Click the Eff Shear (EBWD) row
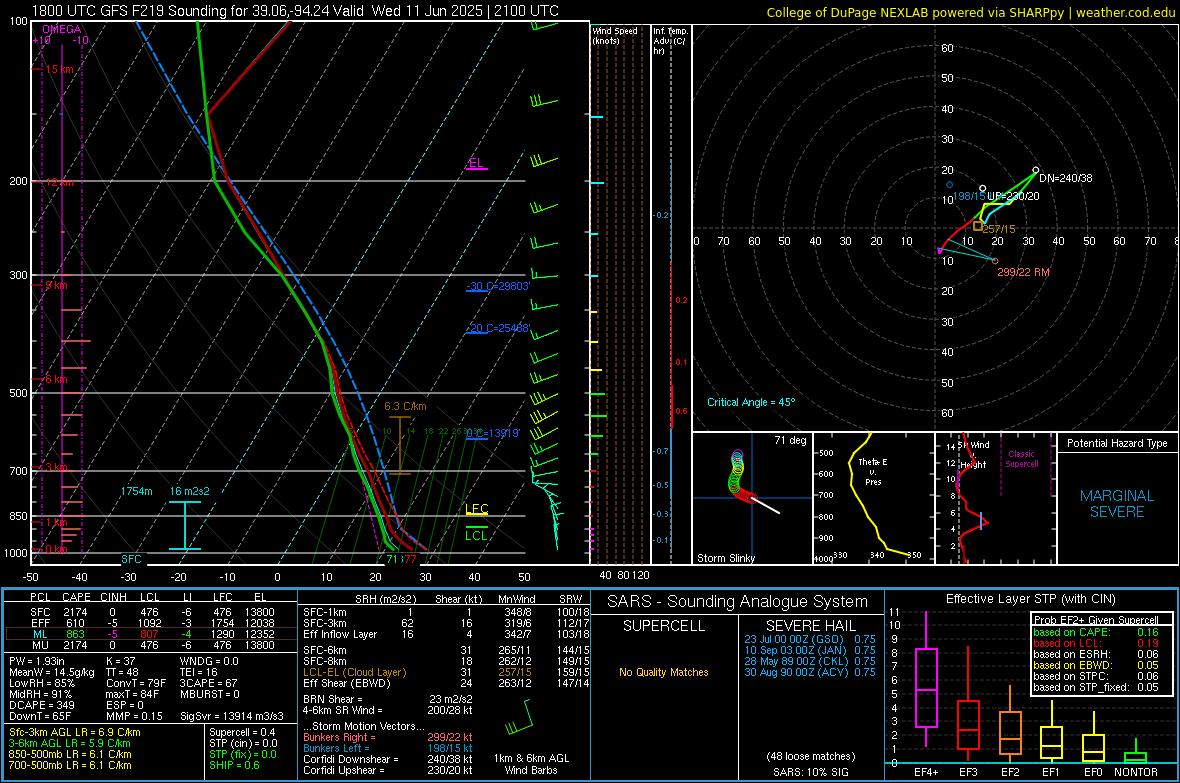1180x783 pixels. tap(446, 683)
